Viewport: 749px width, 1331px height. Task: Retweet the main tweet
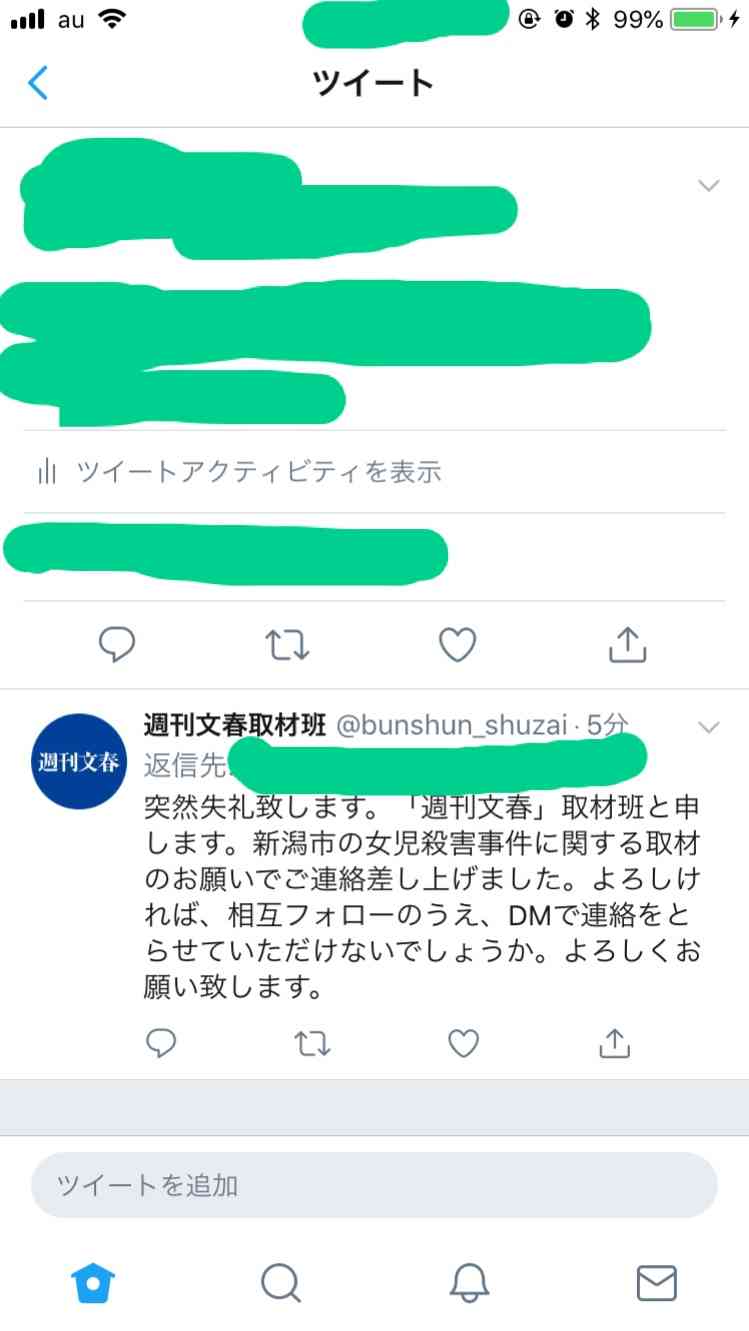pyautogui.click(x=288, y=645)
